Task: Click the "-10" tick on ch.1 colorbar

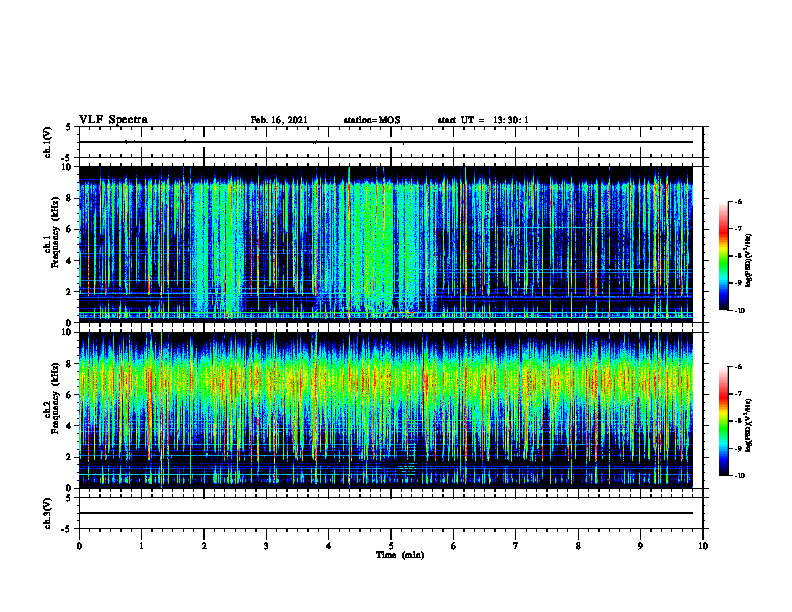Action: 739,311
